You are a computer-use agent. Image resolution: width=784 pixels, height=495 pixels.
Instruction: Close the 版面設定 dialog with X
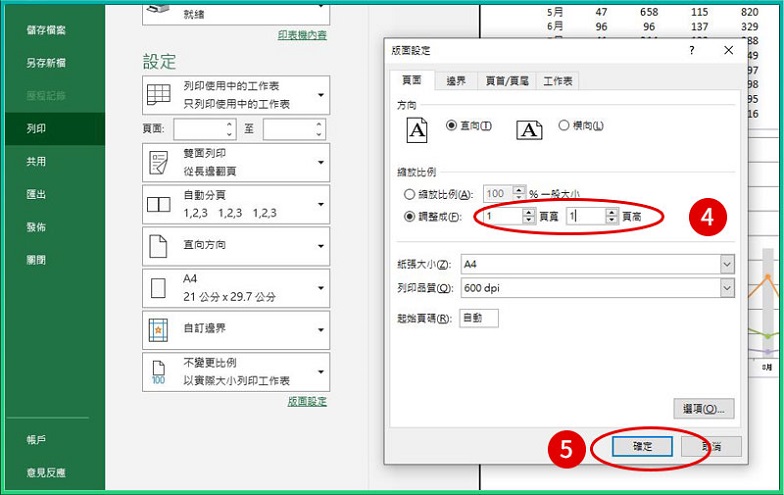pyautogui.click(x=728, y=50)
